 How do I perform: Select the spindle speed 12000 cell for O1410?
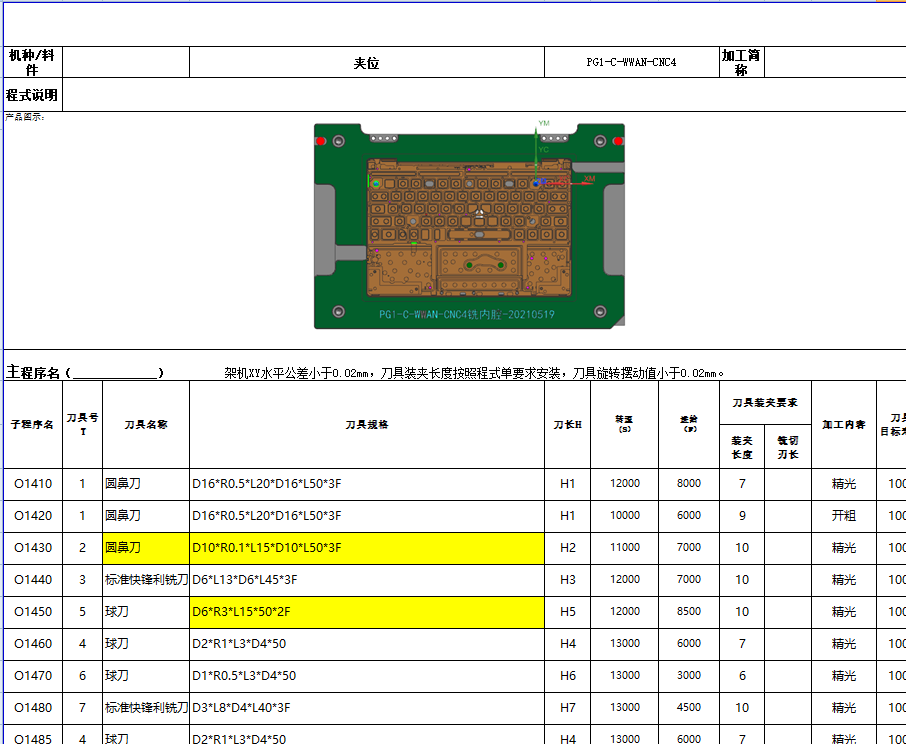tap(626, 484)
